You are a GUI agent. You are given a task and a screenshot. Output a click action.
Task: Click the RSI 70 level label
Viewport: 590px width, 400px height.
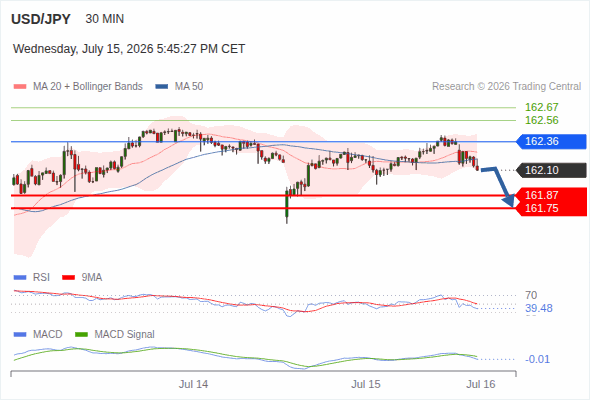click(x=531, y=295)
